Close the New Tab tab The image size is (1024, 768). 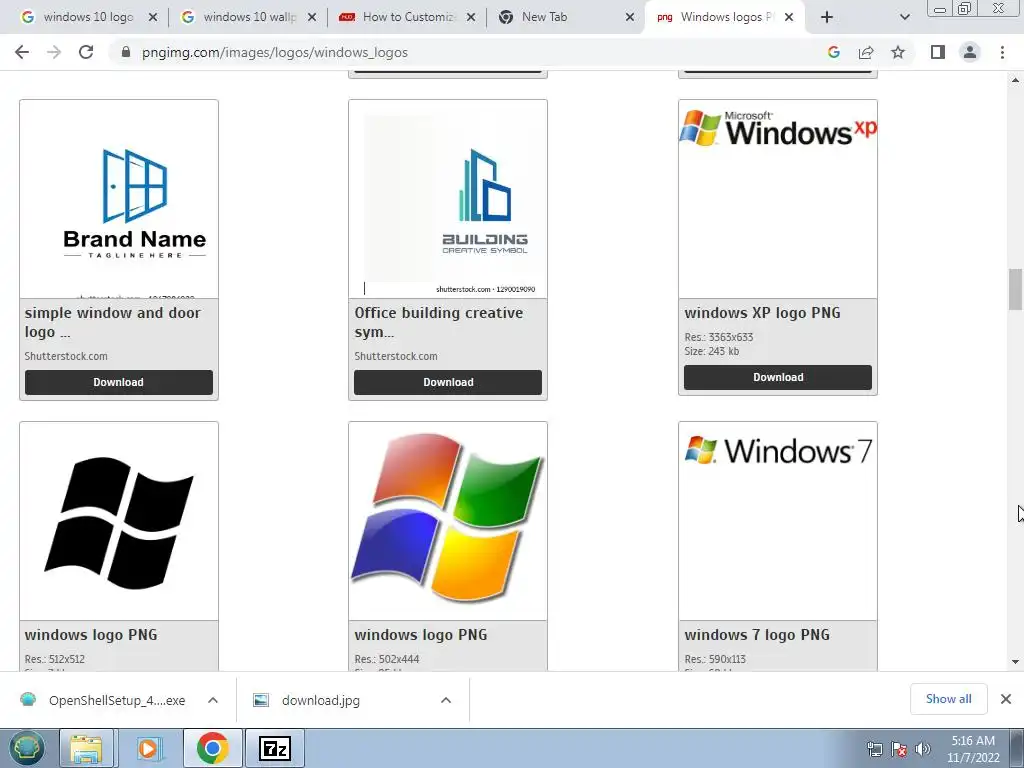(630, 18)
